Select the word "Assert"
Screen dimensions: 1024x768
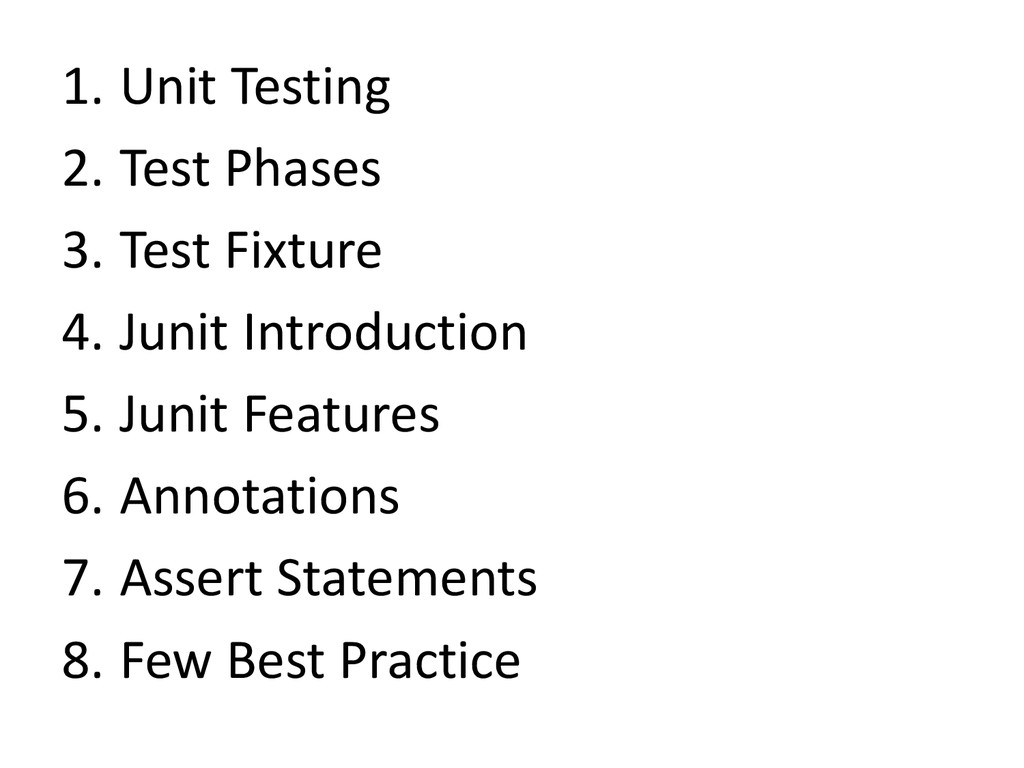(191, 578)
